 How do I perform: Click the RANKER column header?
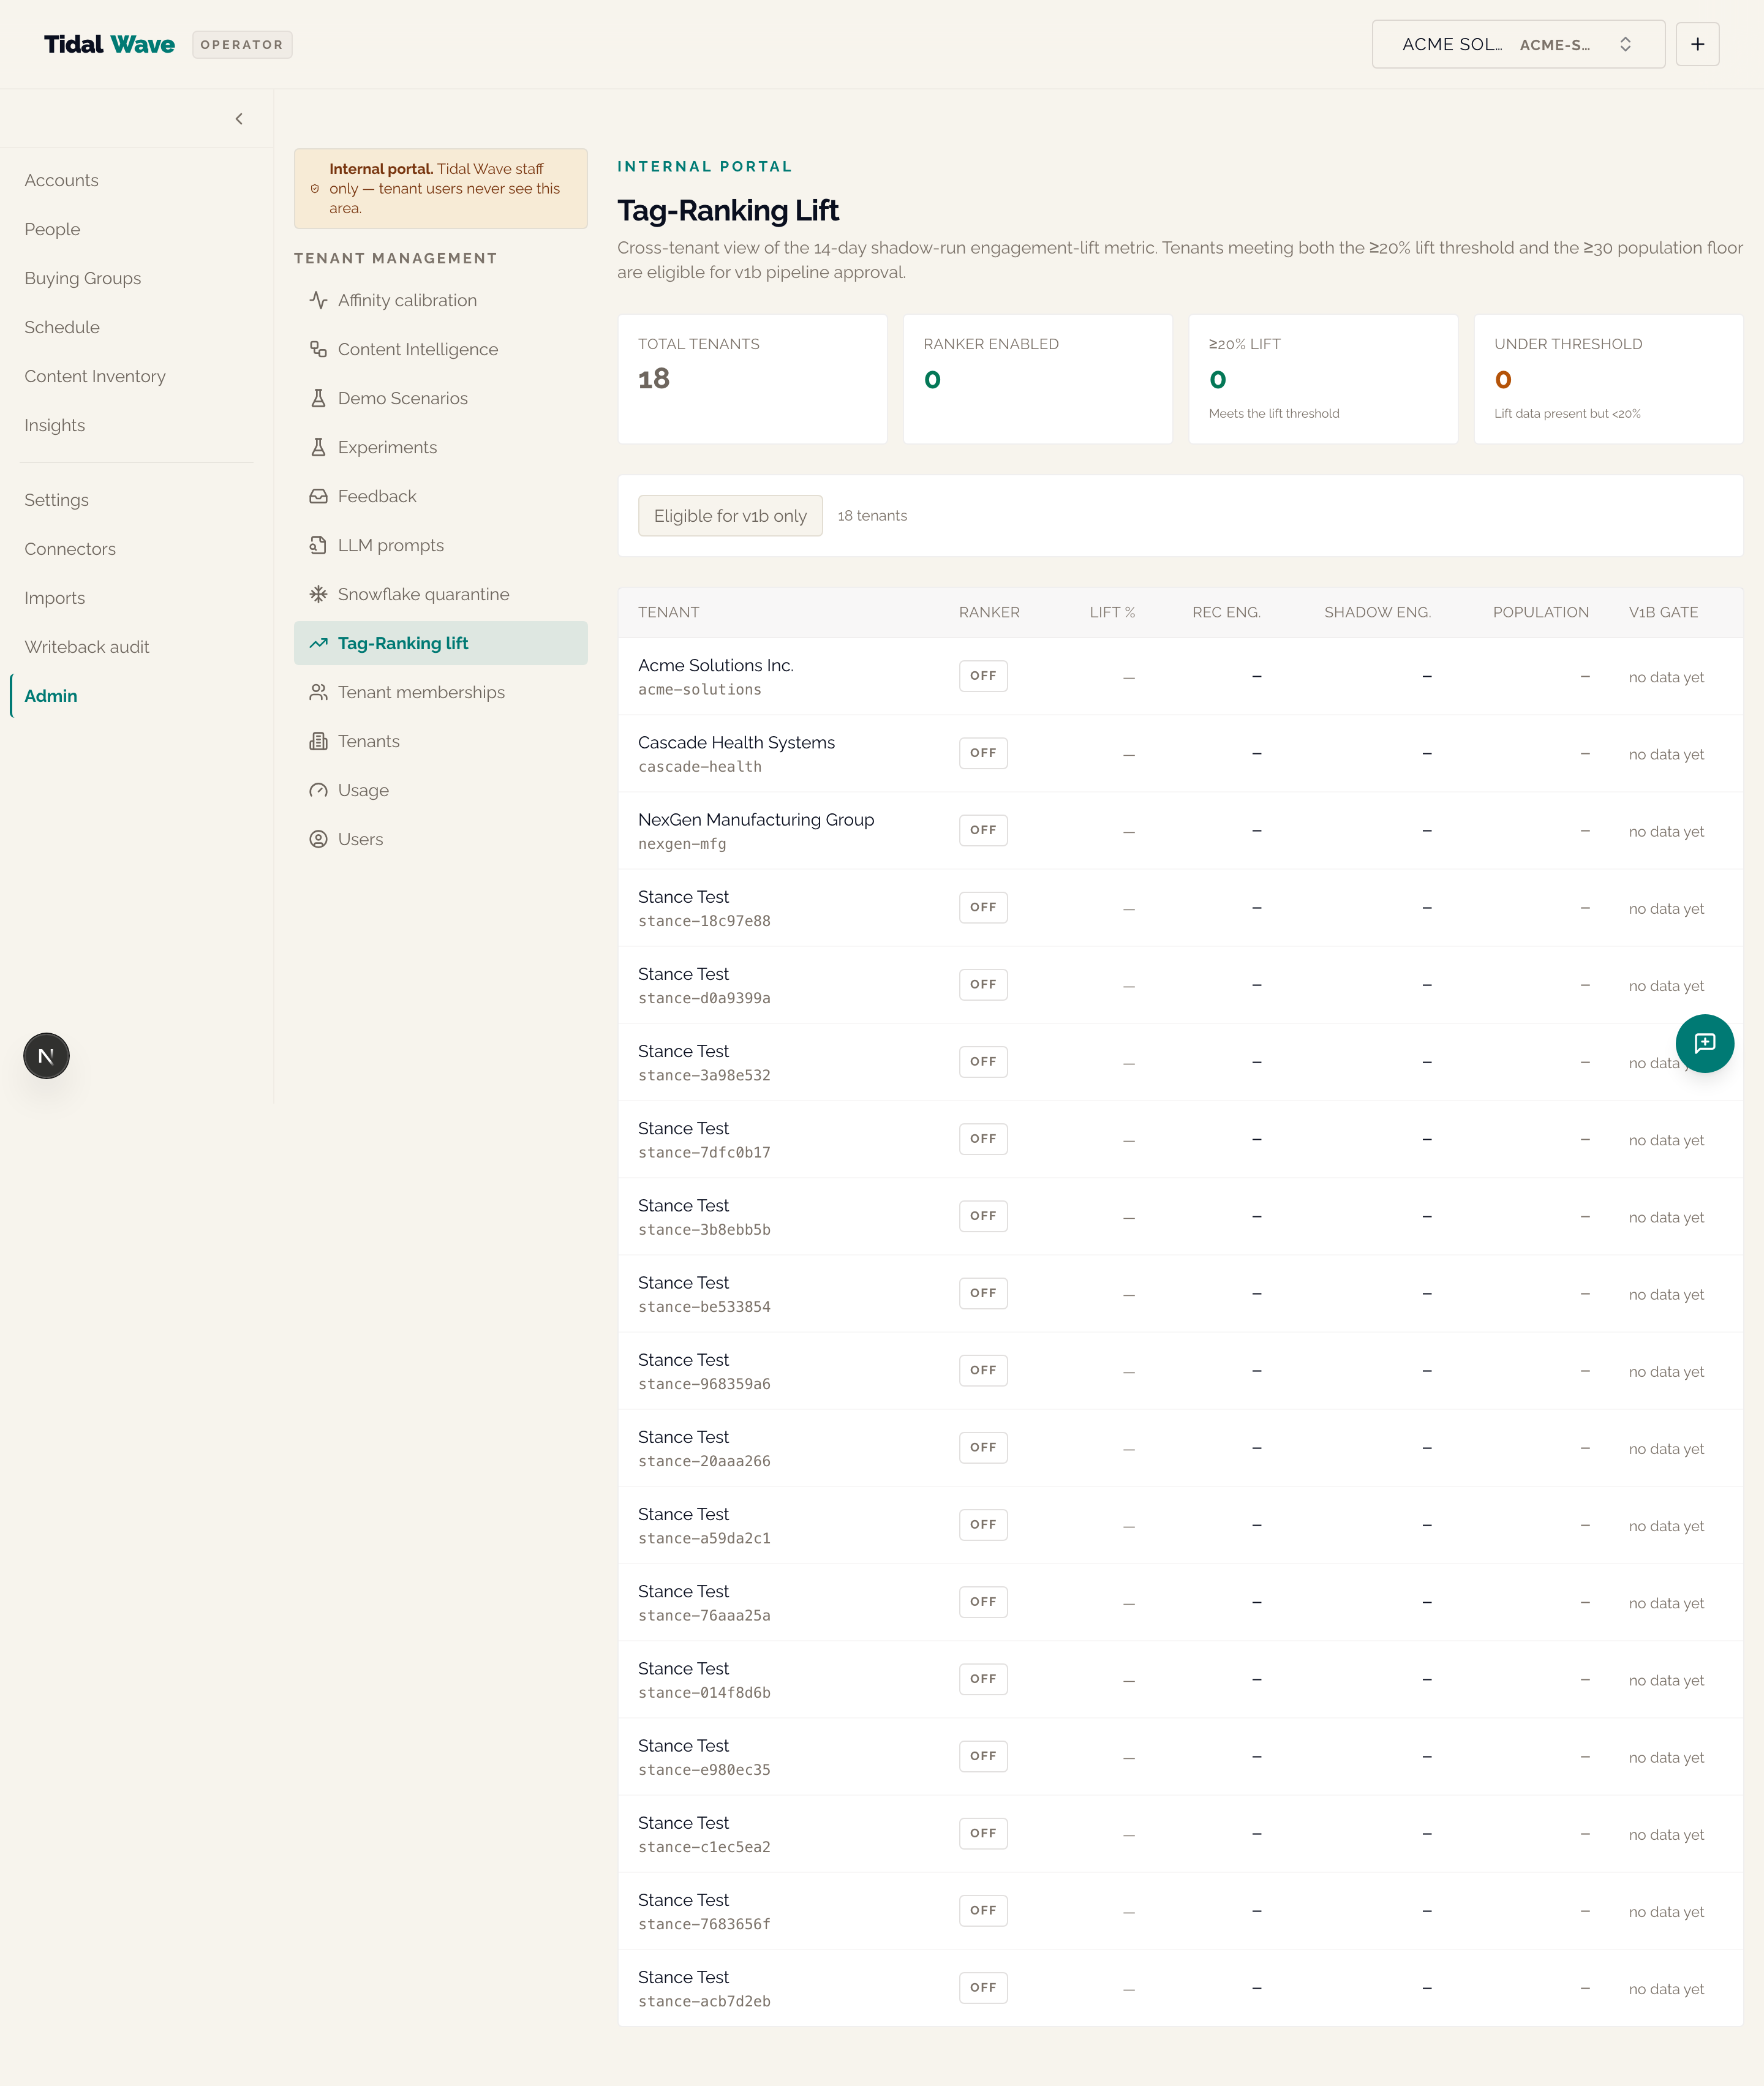(x=989, y=612)
